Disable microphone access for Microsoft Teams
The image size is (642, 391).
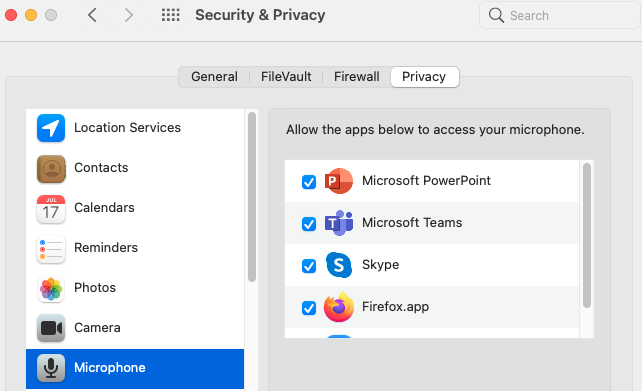click(309, 224)
